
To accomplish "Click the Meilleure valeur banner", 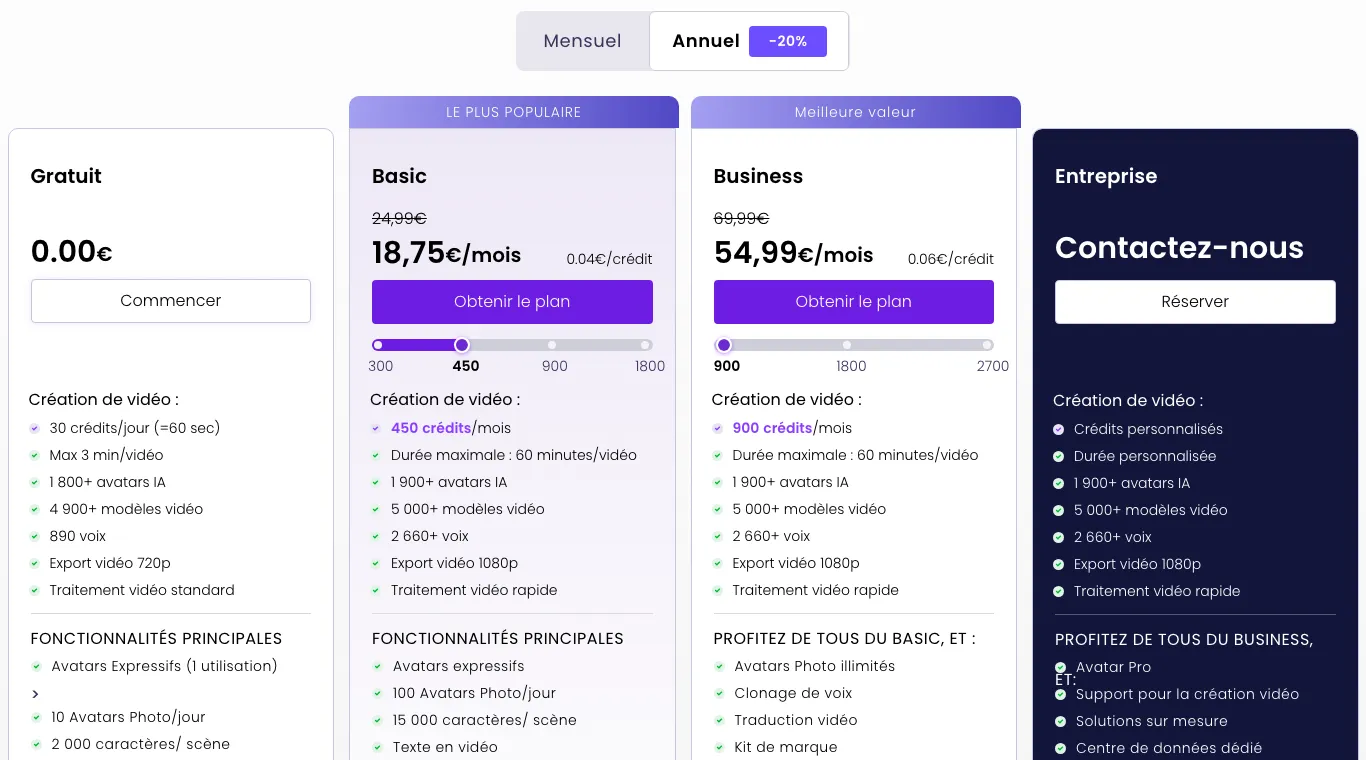I will tap(856, 112).
